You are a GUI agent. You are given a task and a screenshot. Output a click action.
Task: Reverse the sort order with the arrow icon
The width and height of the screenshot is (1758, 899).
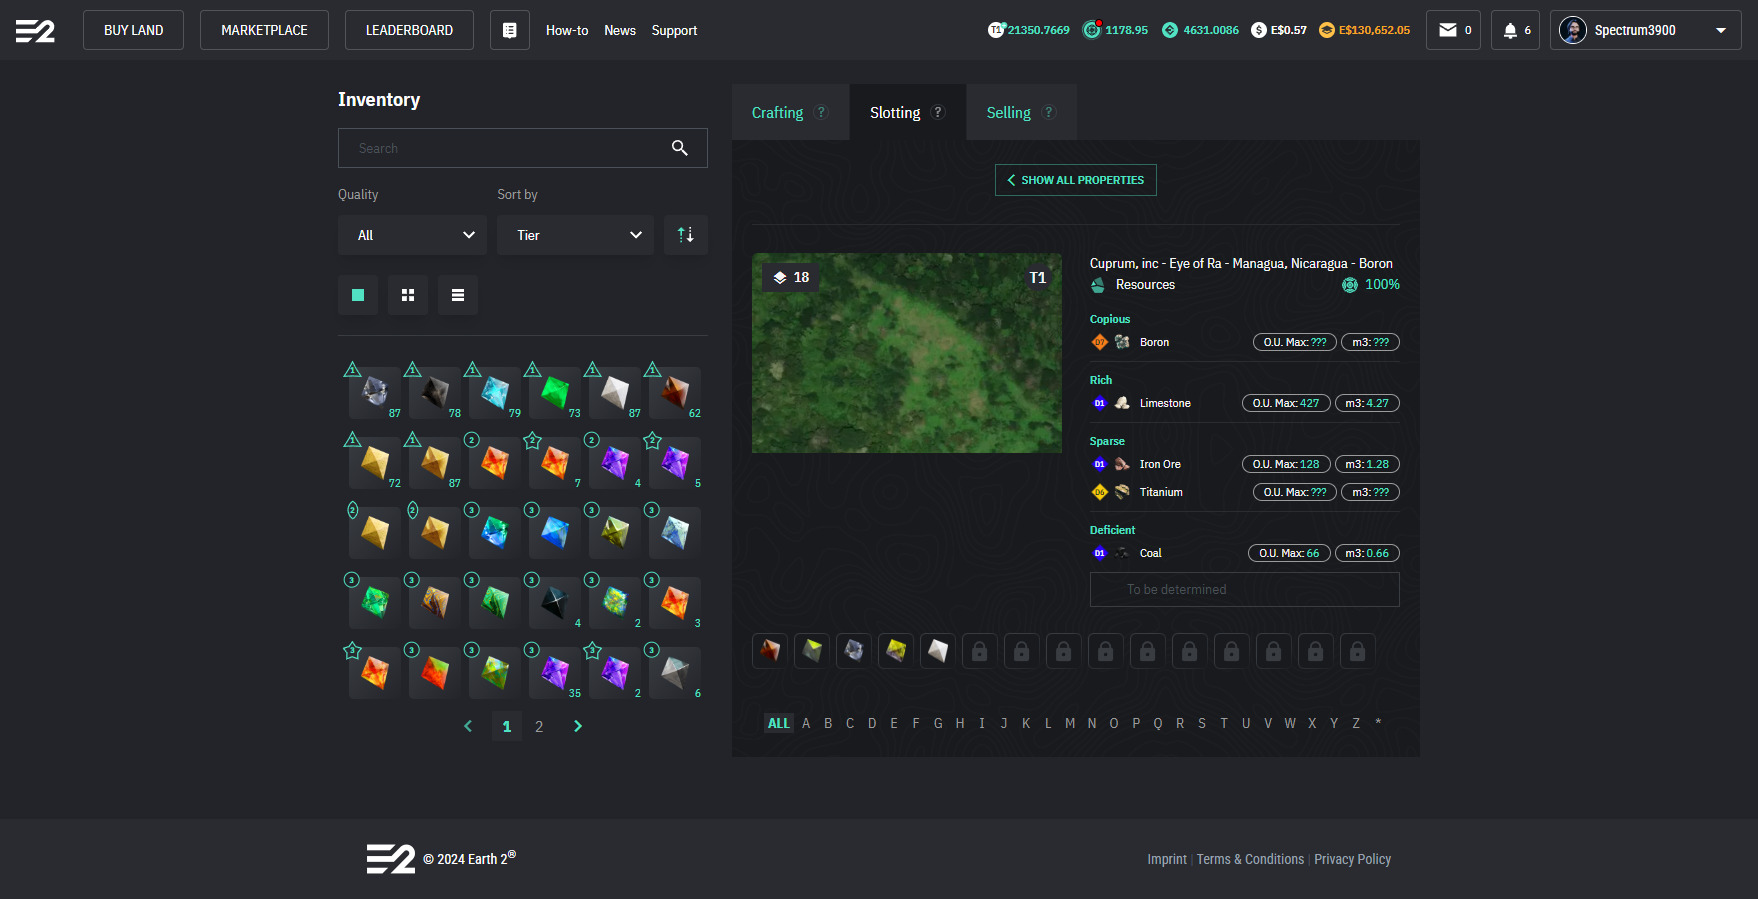coord(685,235)
